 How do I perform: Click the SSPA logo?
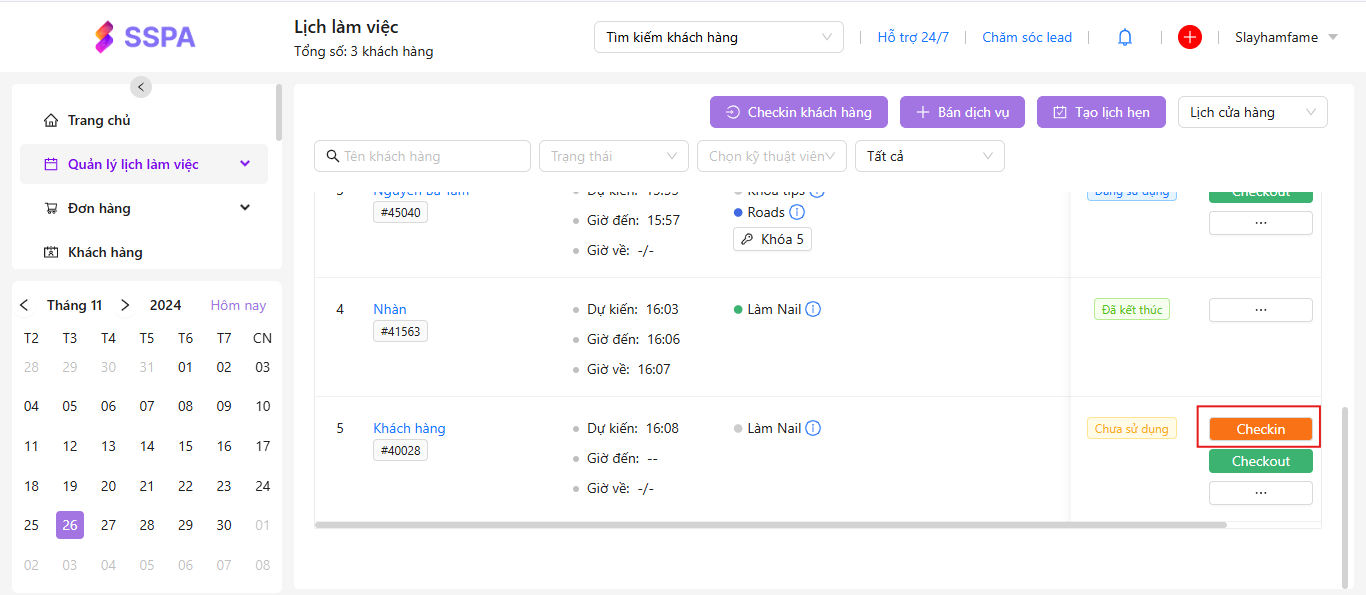coord(145,37)
